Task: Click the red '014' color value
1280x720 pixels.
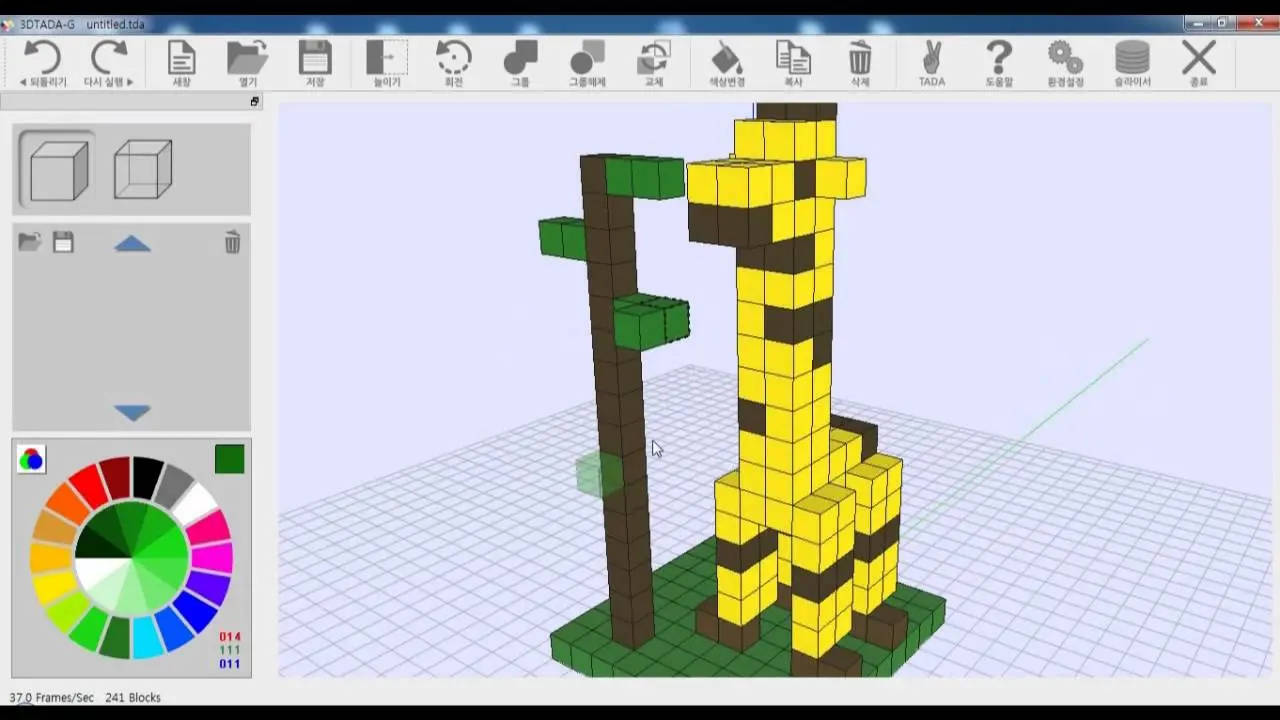Action: (230, 636)
